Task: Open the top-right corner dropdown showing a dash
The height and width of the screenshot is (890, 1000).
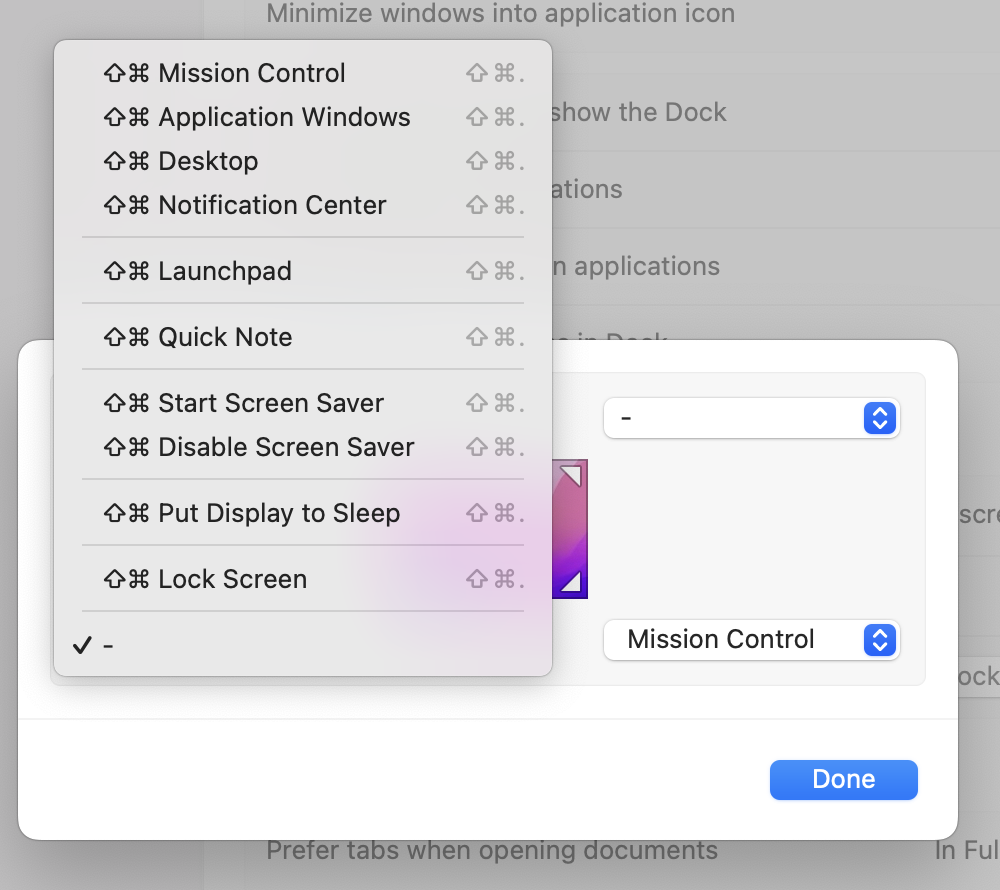Action: click(751, 418)
